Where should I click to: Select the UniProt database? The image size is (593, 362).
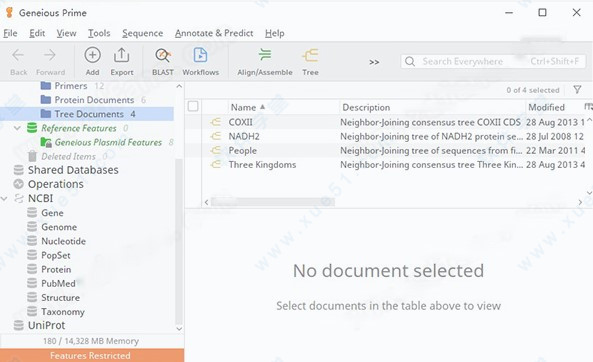click(46, 325)
